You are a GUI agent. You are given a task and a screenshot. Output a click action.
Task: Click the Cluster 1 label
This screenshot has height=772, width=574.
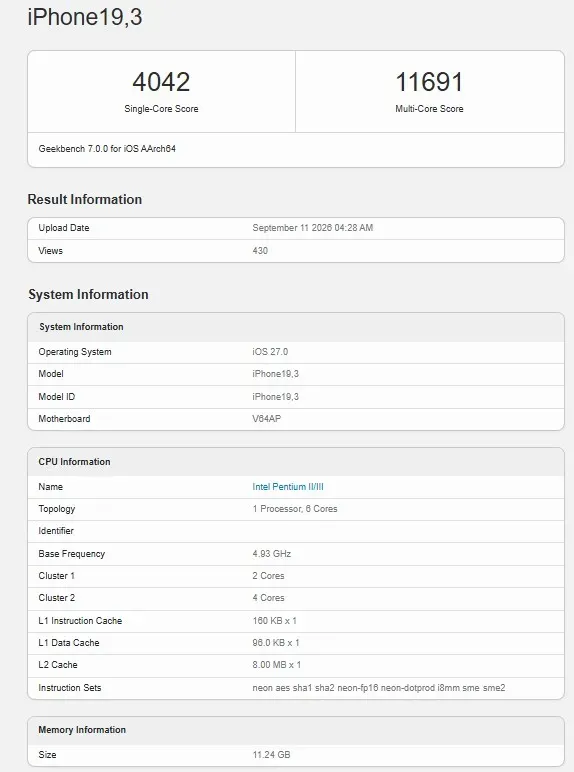[x=57, y=576]
